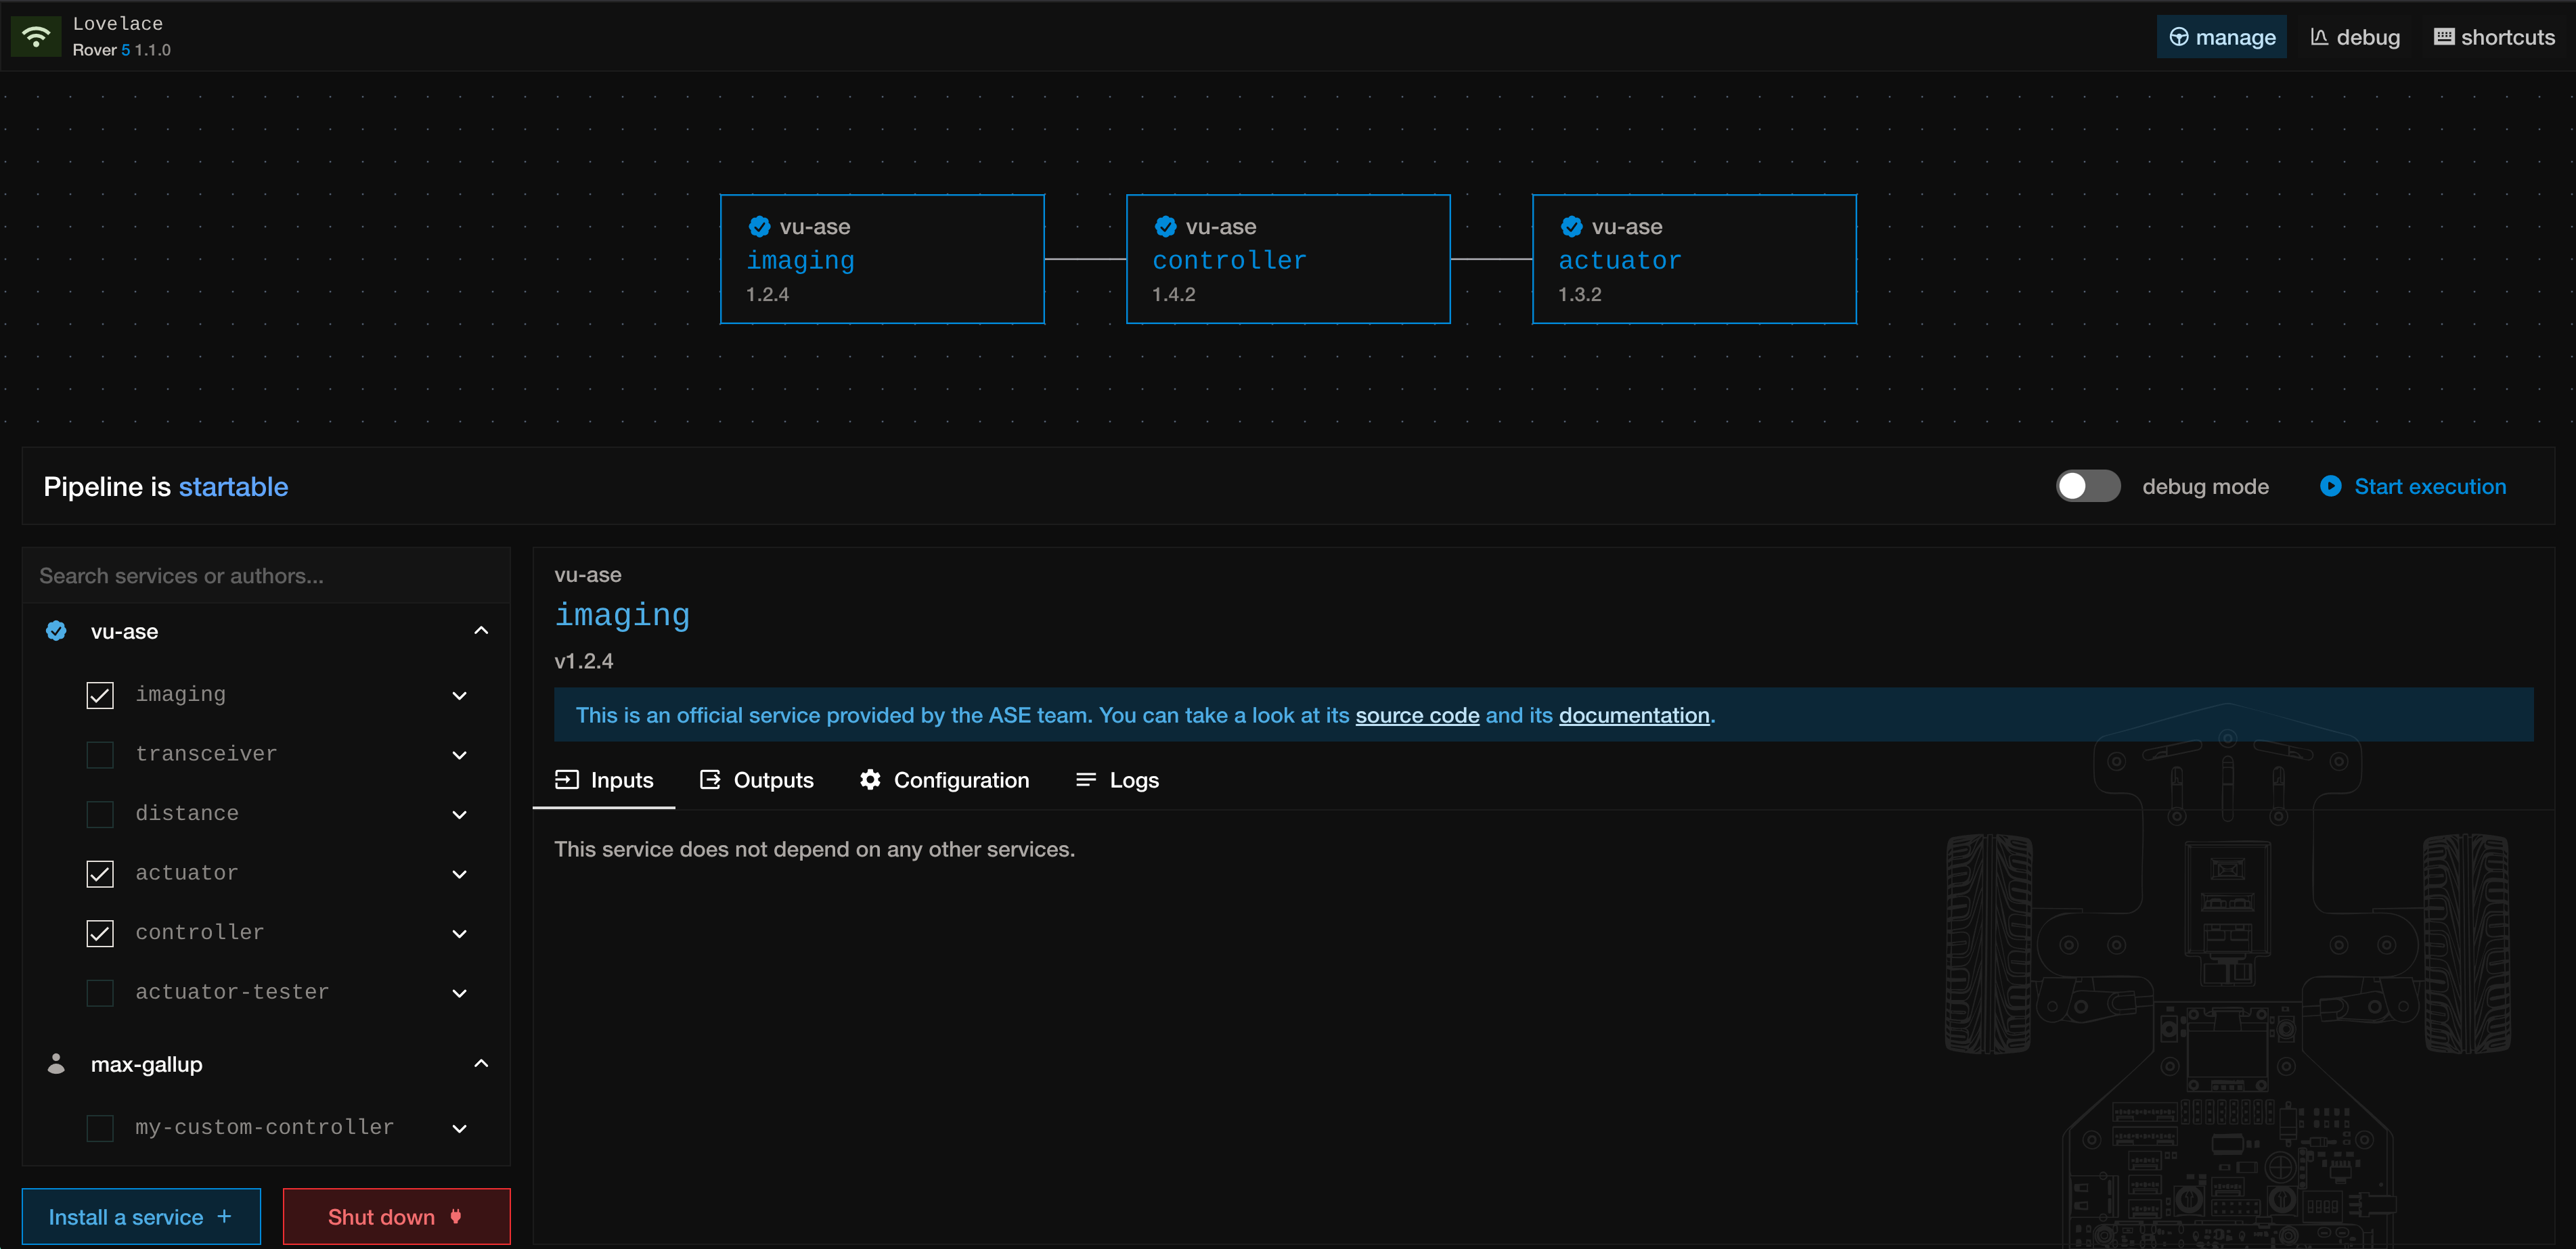Enable the transceiver service checkbox
This screenshot has width=2576, height=1249.
coord(100,754)
